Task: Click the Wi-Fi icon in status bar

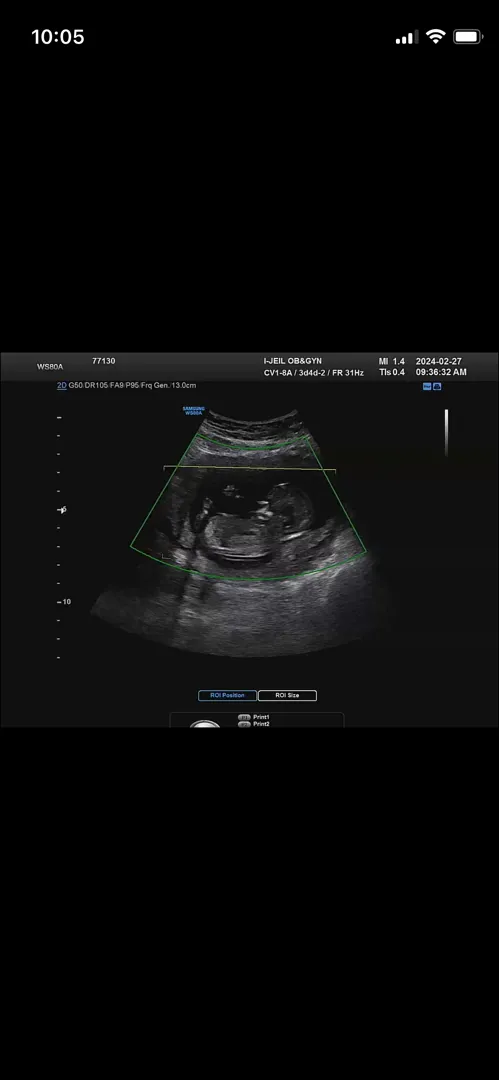Action: pos(436,37)
